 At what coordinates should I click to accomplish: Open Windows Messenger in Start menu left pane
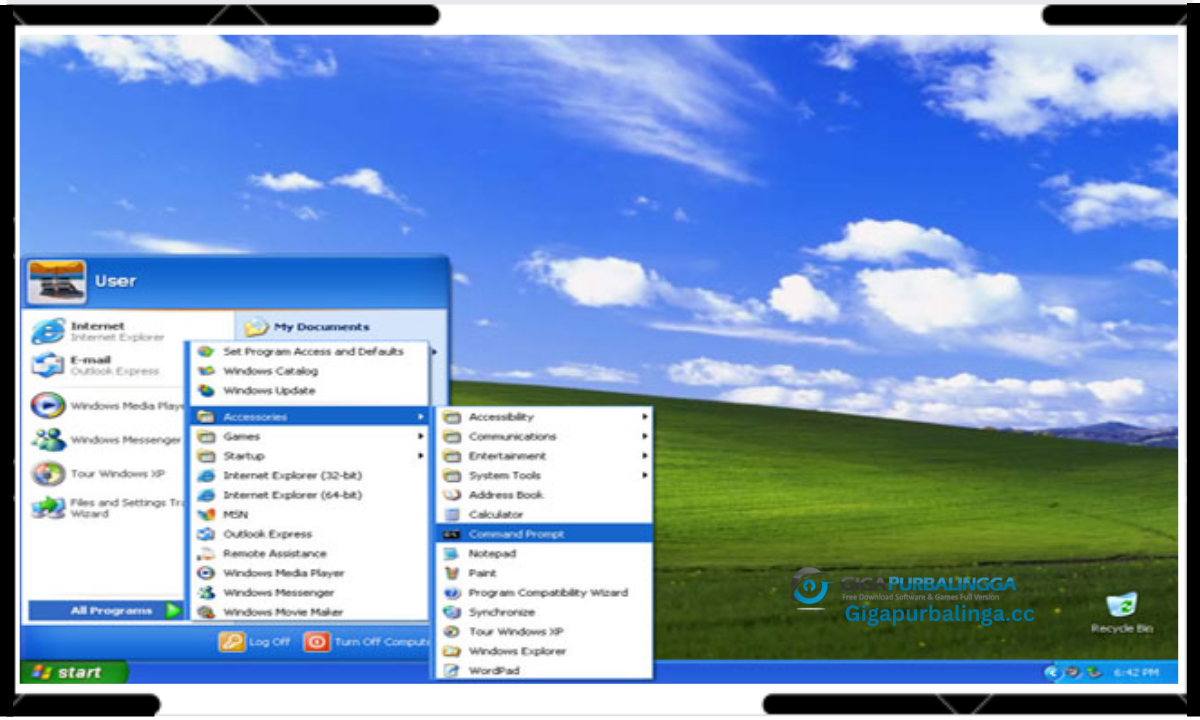point(105,440)
